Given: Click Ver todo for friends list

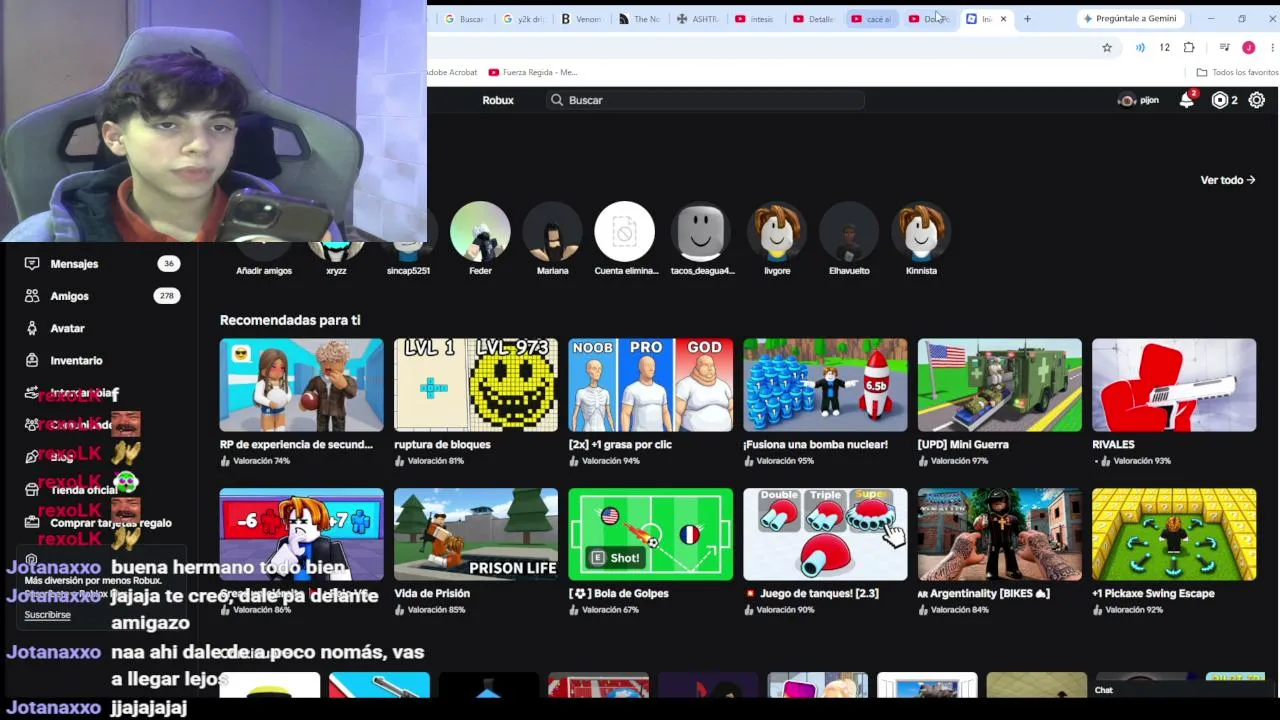Looking at the screenshot, I should (1228, 180).
